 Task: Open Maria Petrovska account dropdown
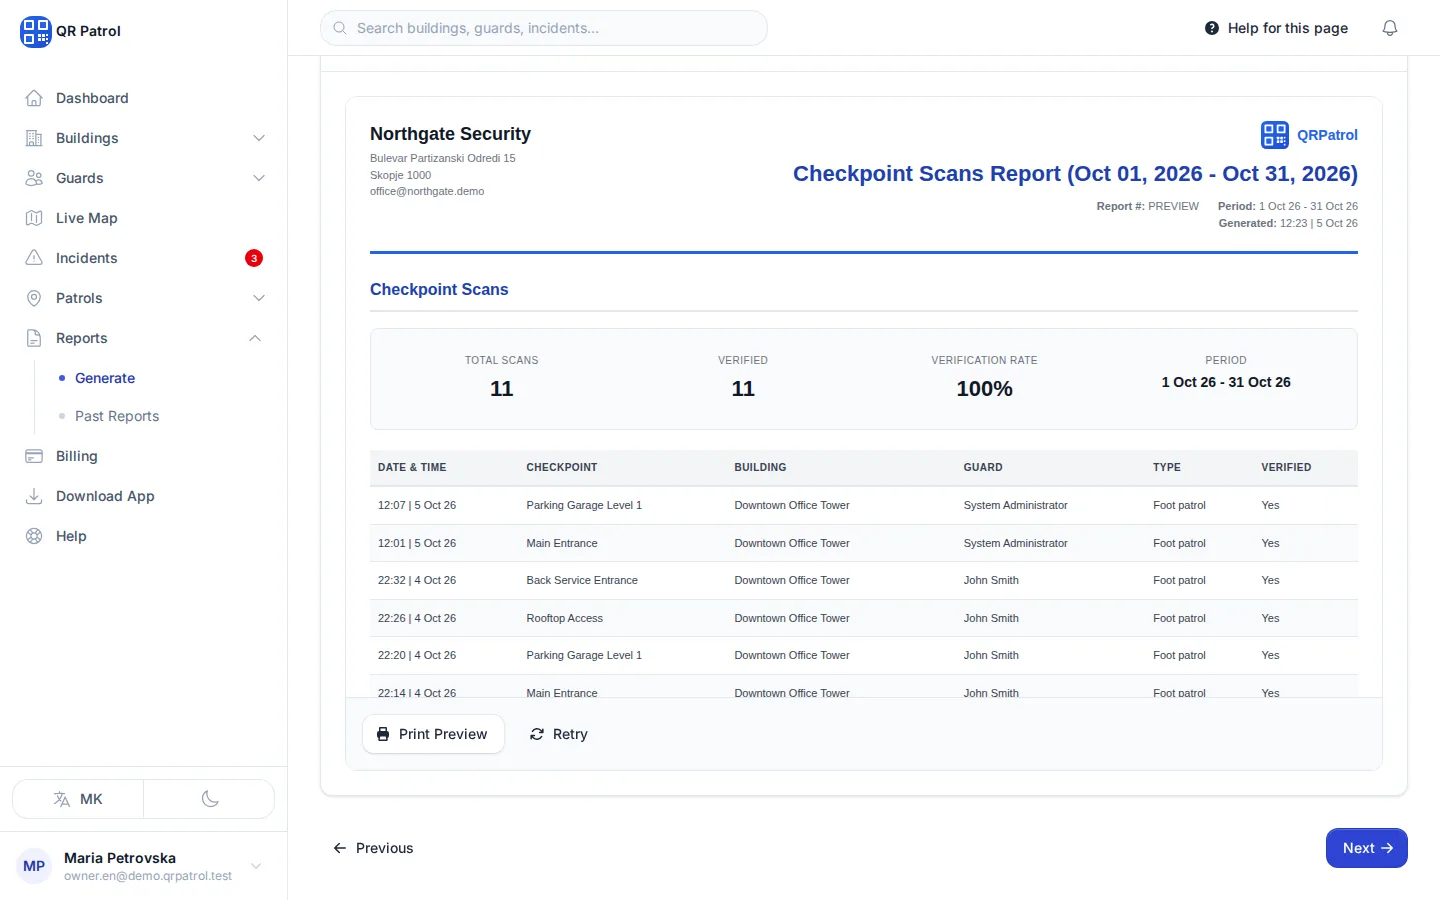pyautogui.click(x=143, y=866)
